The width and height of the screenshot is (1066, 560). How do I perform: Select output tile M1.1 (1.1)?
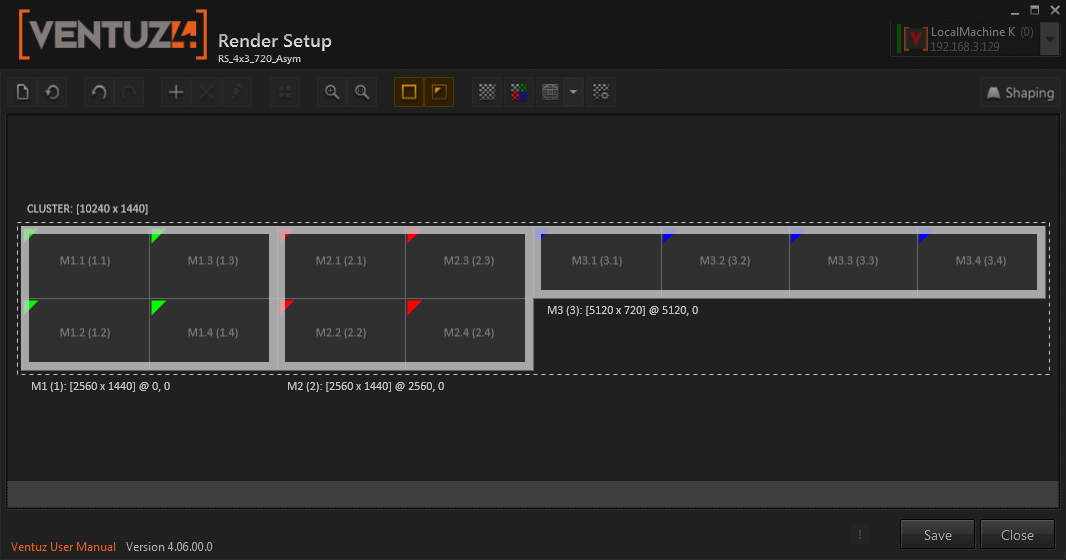(85, 261)
